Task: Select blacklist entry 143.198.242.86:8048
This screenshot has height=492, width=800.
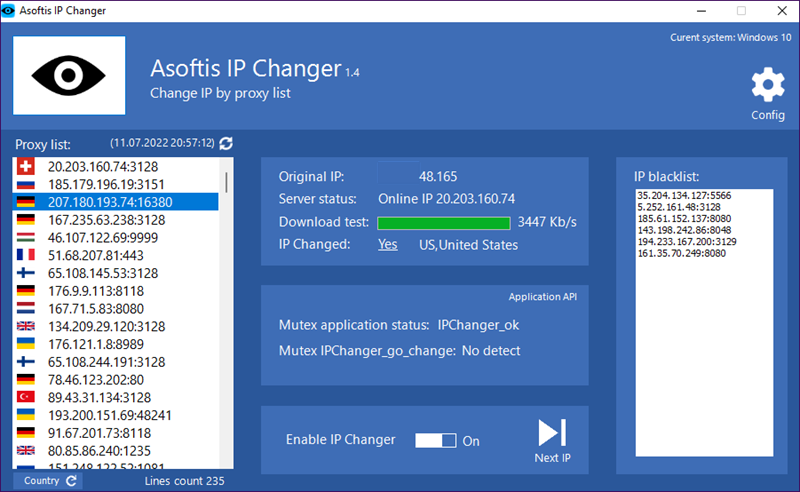Action: point(684,230)
